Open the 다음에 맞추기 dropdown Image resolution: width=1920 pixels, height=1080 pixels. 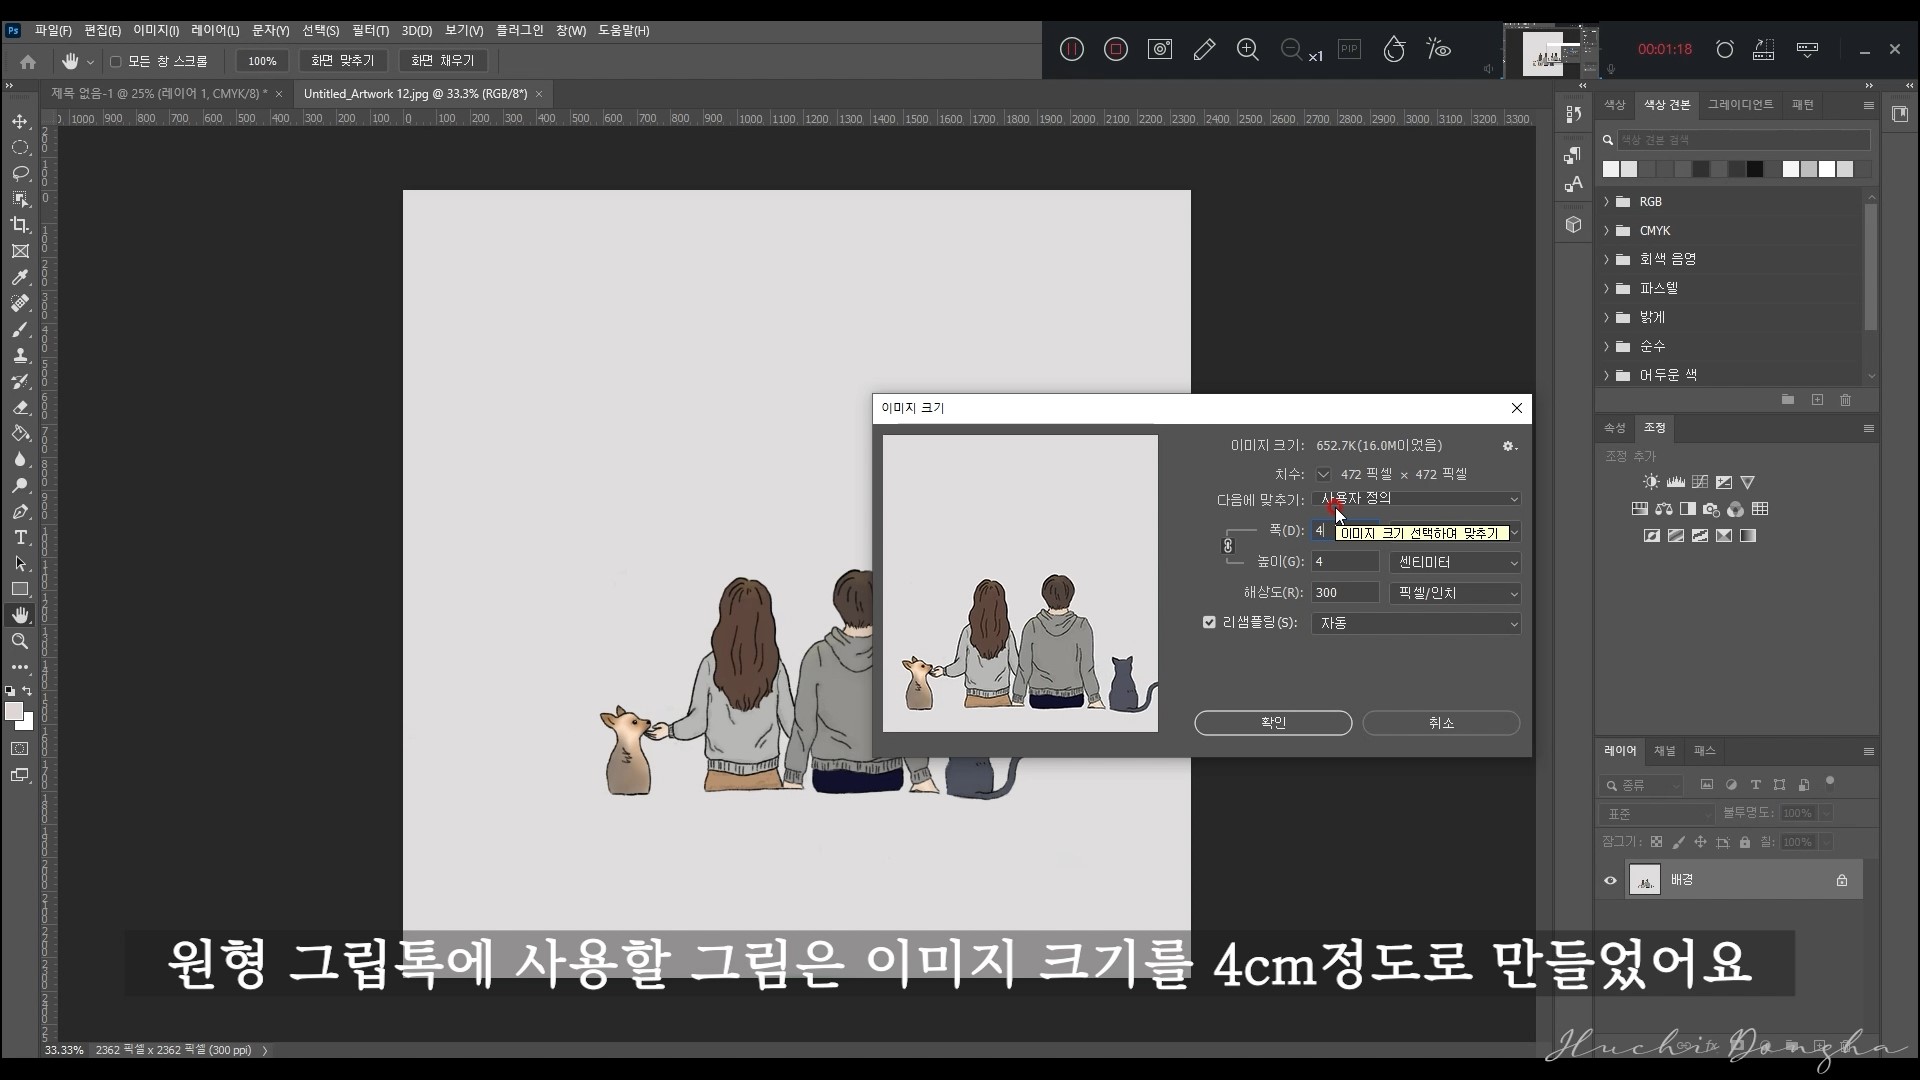(1416, 499)
